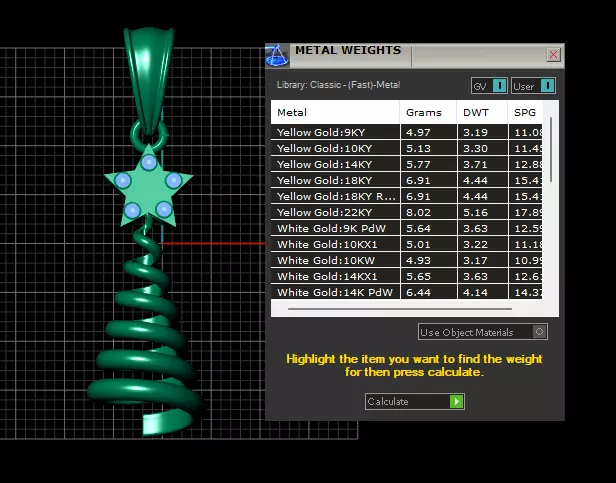Select the Grams column header

point(428,112)
